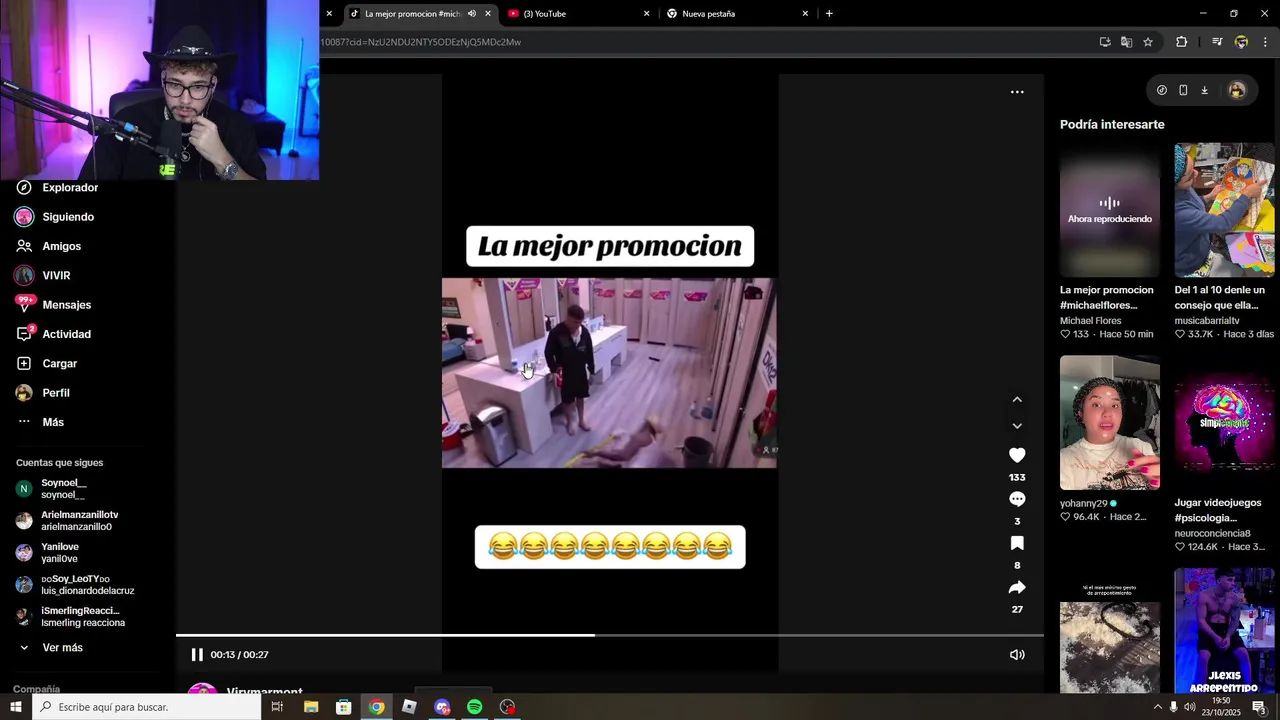
Task: Open Mensajes inbox
Action: coord(53,305)
